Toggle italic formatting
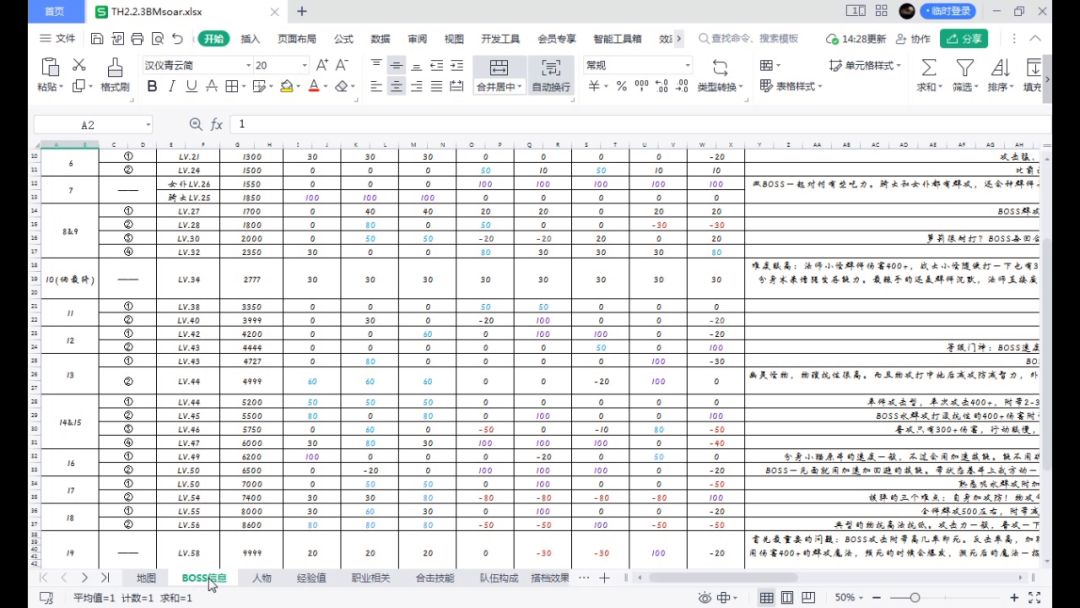 pyautogui.click(x=171, y=87)
